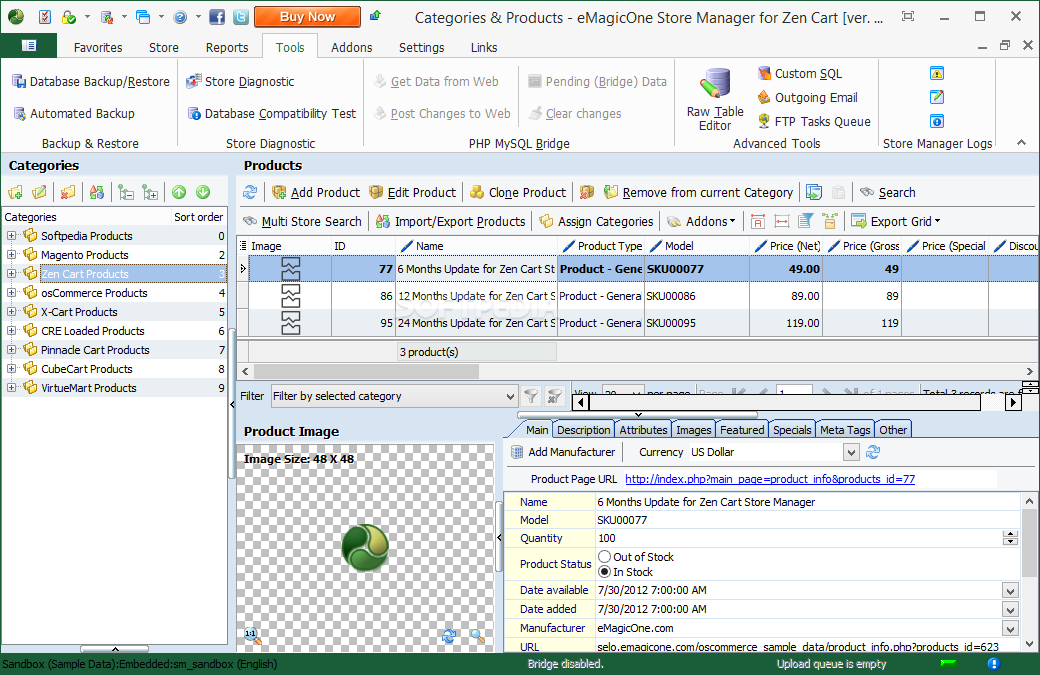The image size is (1040, 675).
Task: Click the checklist icon in quick access bar
Action: (44, 17)
